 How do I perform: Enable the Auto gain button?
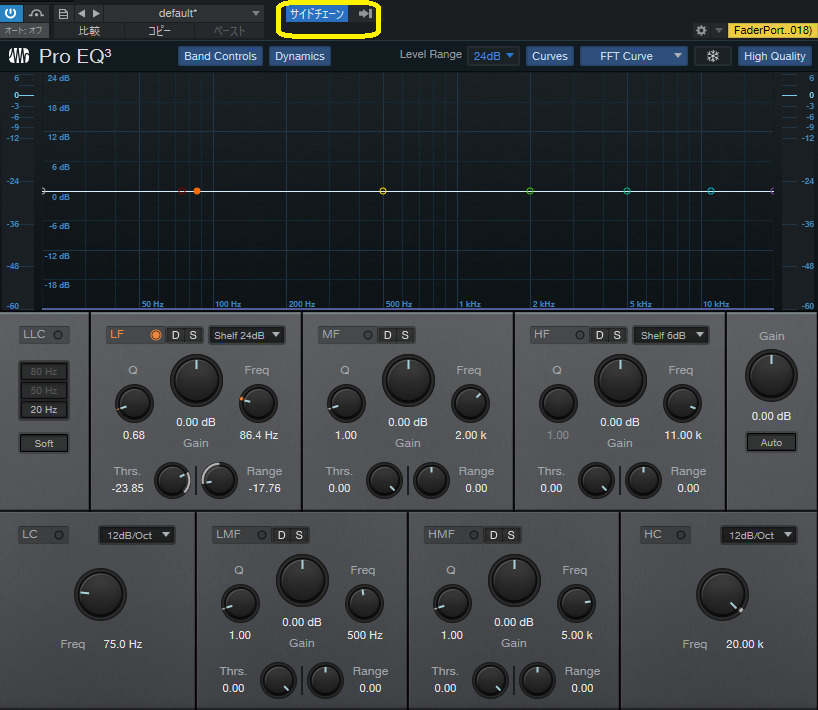tap(771, 442)
